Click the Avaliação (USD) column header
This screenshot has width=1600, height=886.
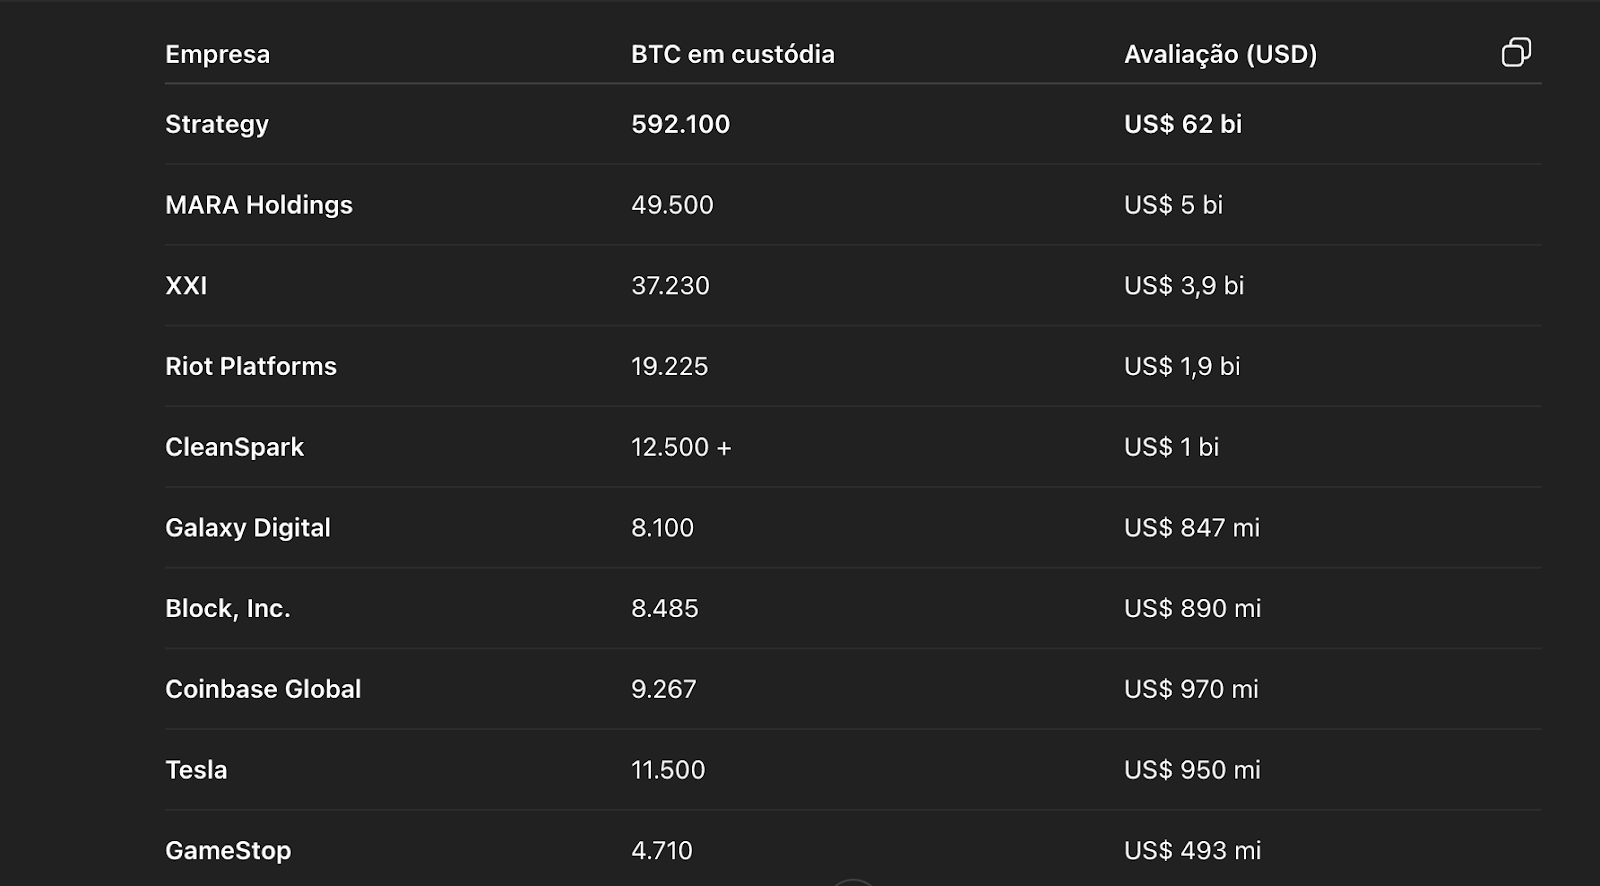[x=1220, y=54]
